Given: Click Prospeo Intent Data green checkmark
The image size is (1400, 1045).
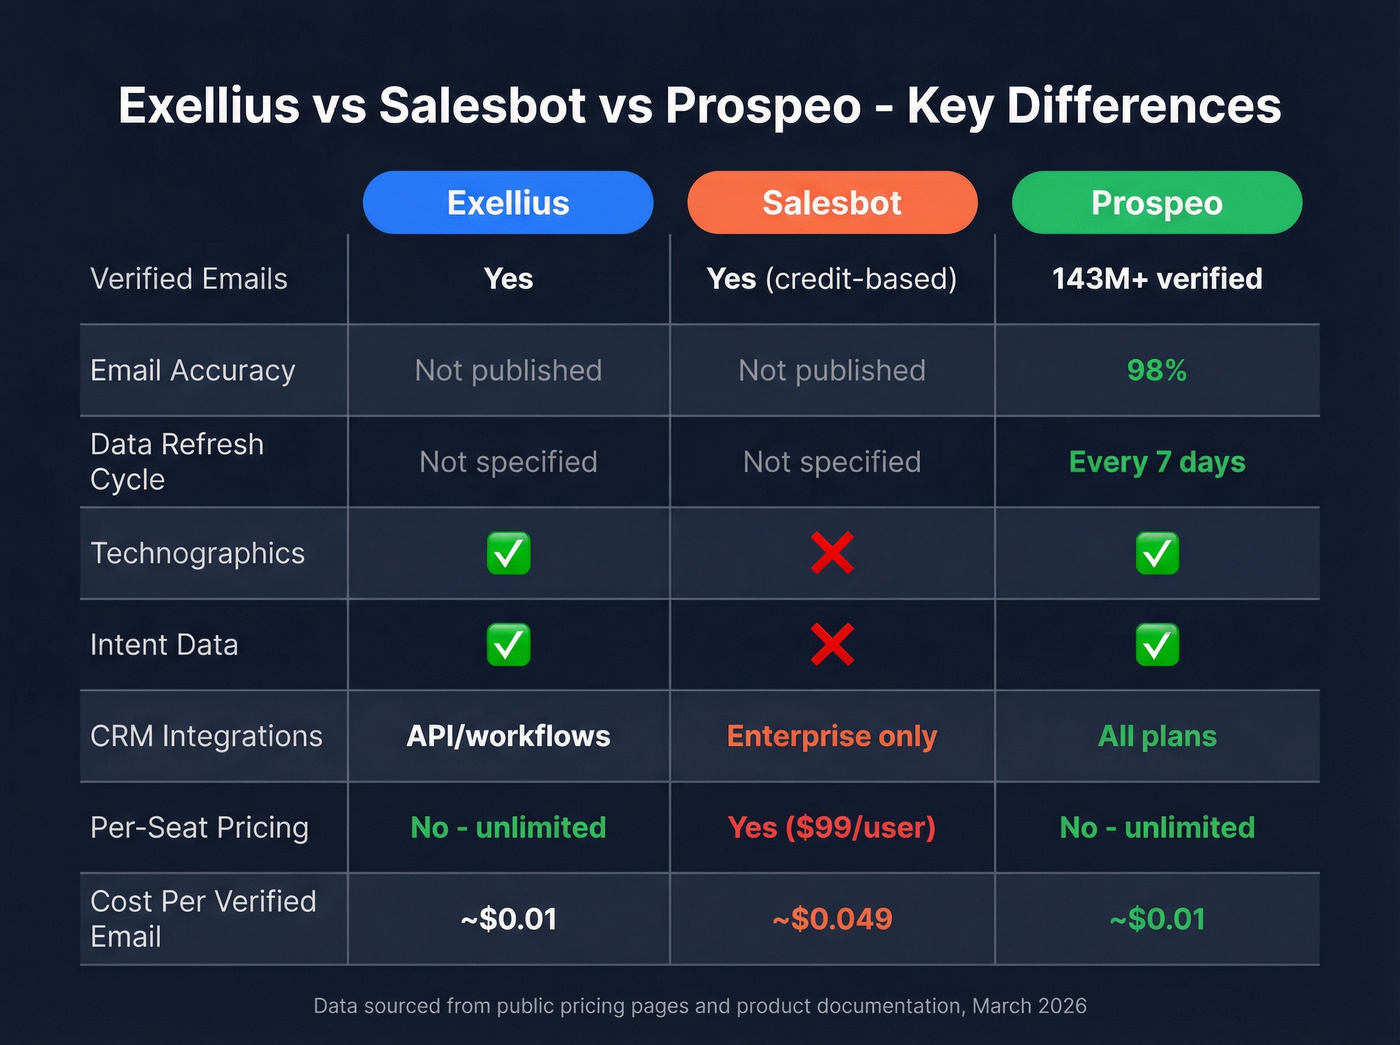Looking at the screenshot, I should pos(1157,645).
